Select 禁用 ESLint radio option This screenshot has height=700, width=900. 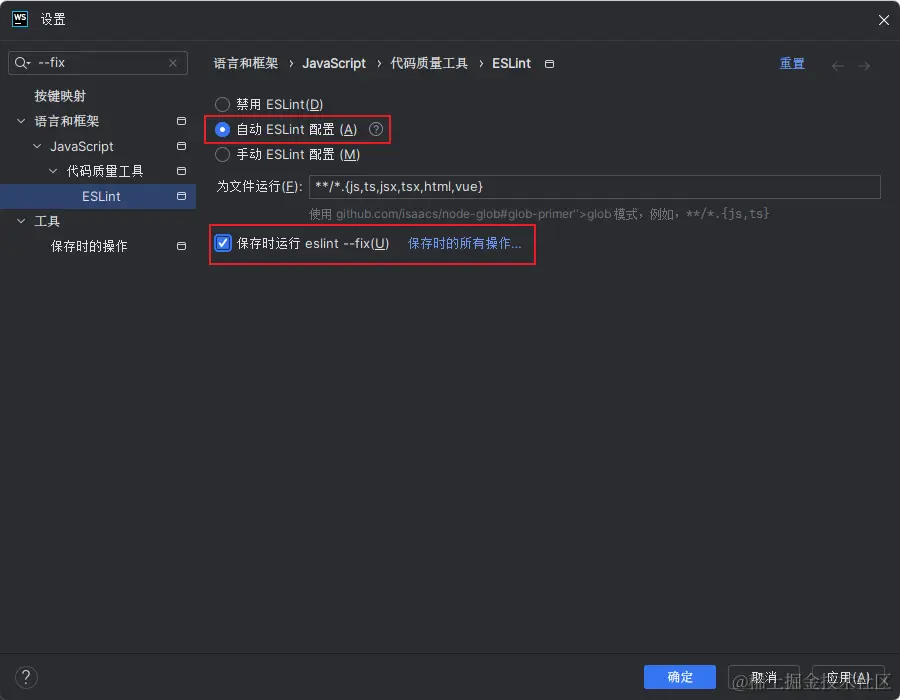point(222,104)
